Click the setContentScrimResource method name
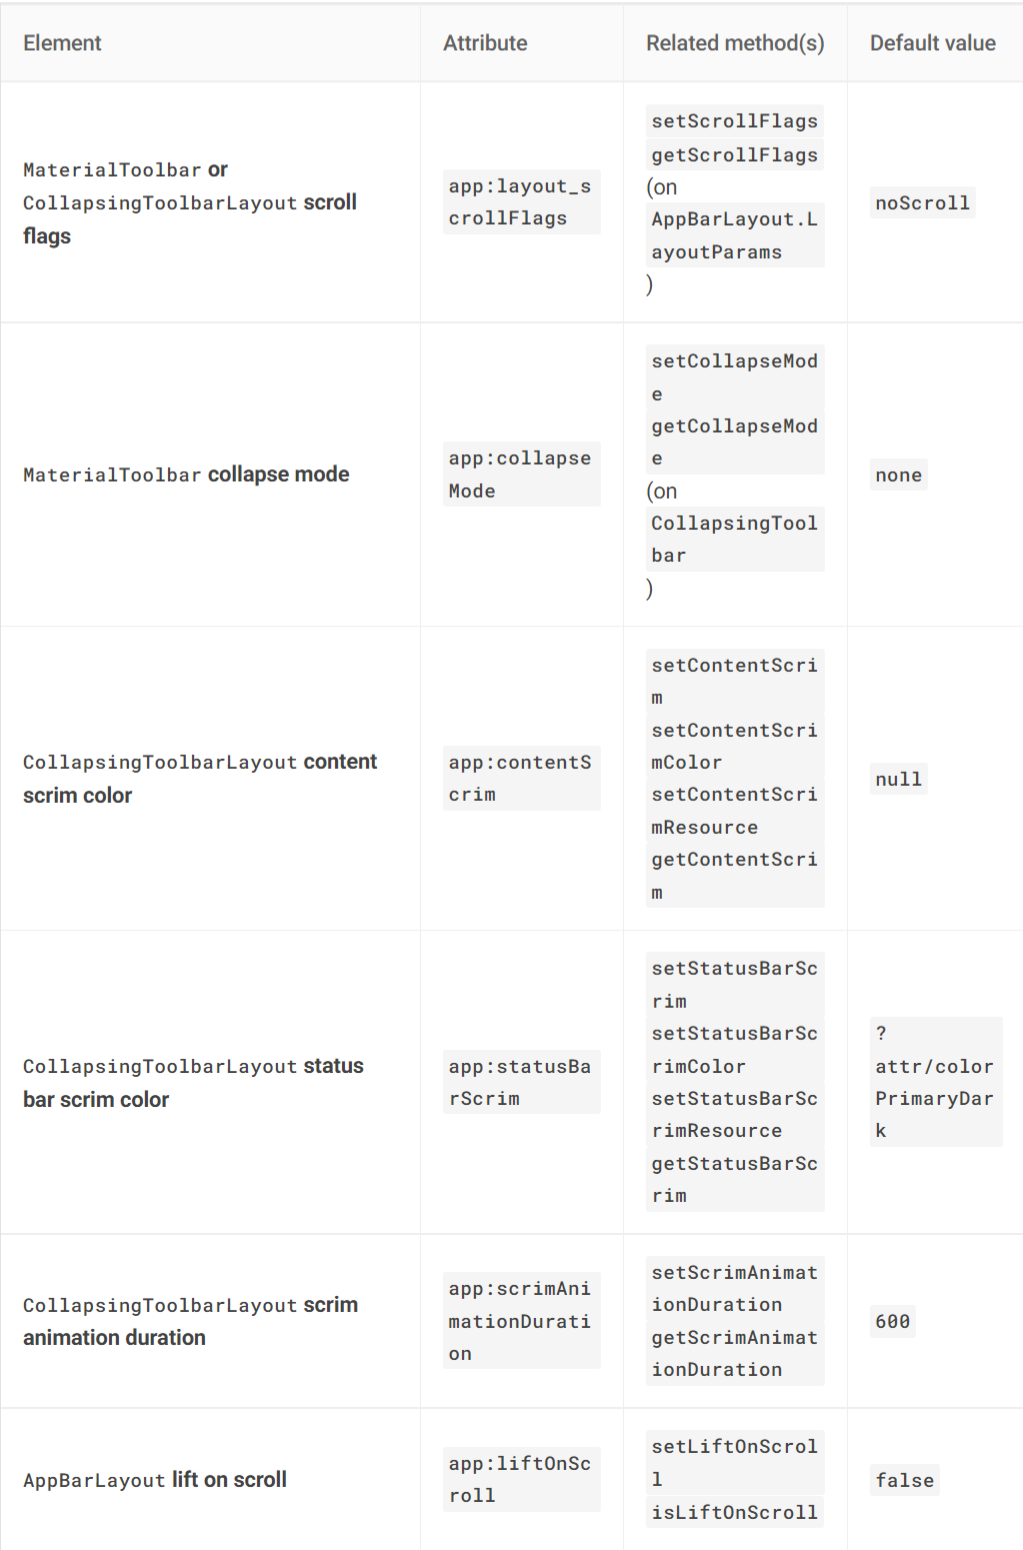 (735, 811)
